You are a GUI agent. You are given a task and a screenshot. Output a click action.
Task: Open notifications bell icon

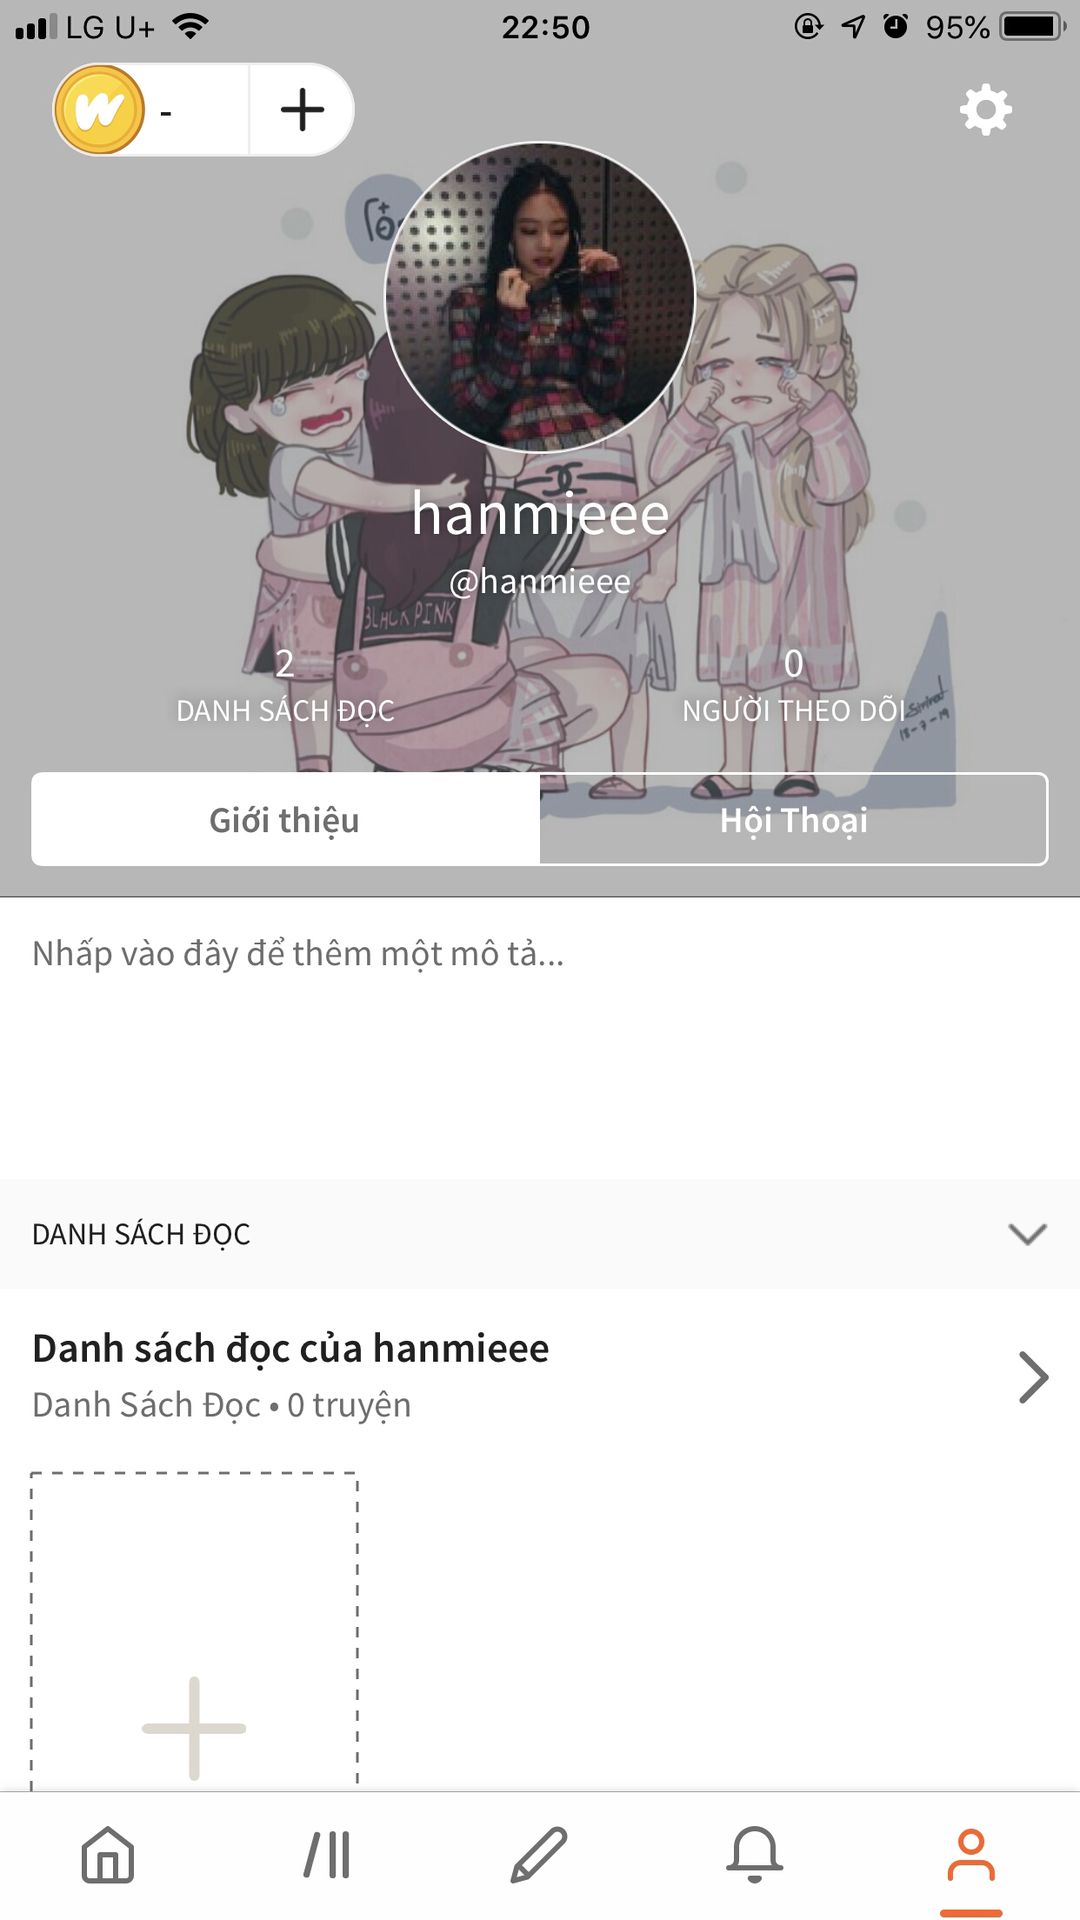[x=755, y=1855]
